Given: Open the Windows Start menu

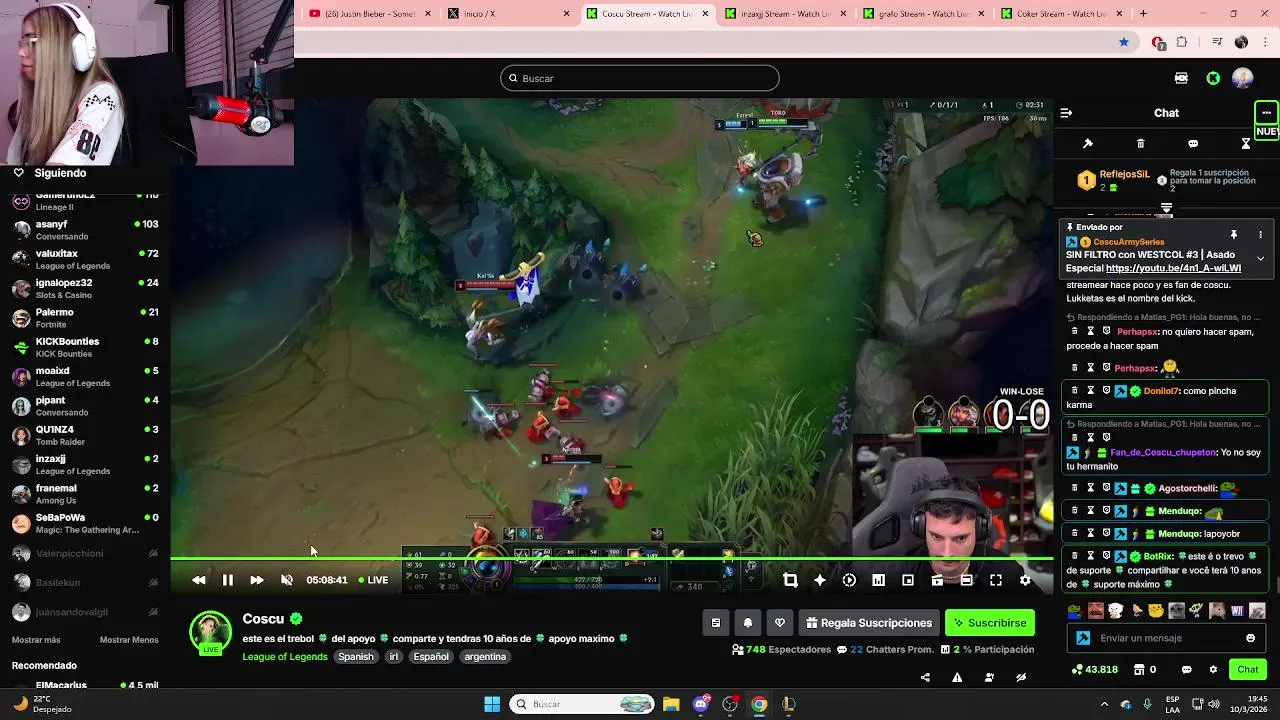Looking at the screenshot, I should point(492,704).
